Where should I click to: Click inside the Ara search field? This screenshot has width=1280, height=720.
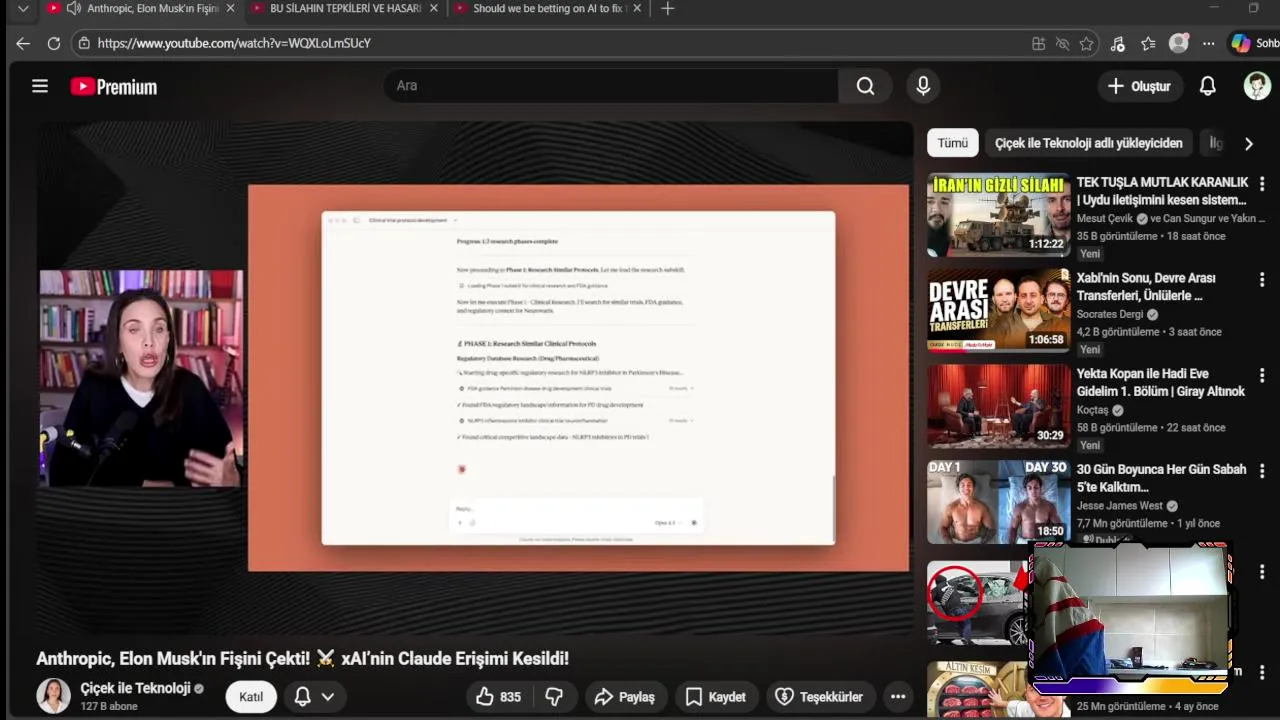(x=610, y=86)
